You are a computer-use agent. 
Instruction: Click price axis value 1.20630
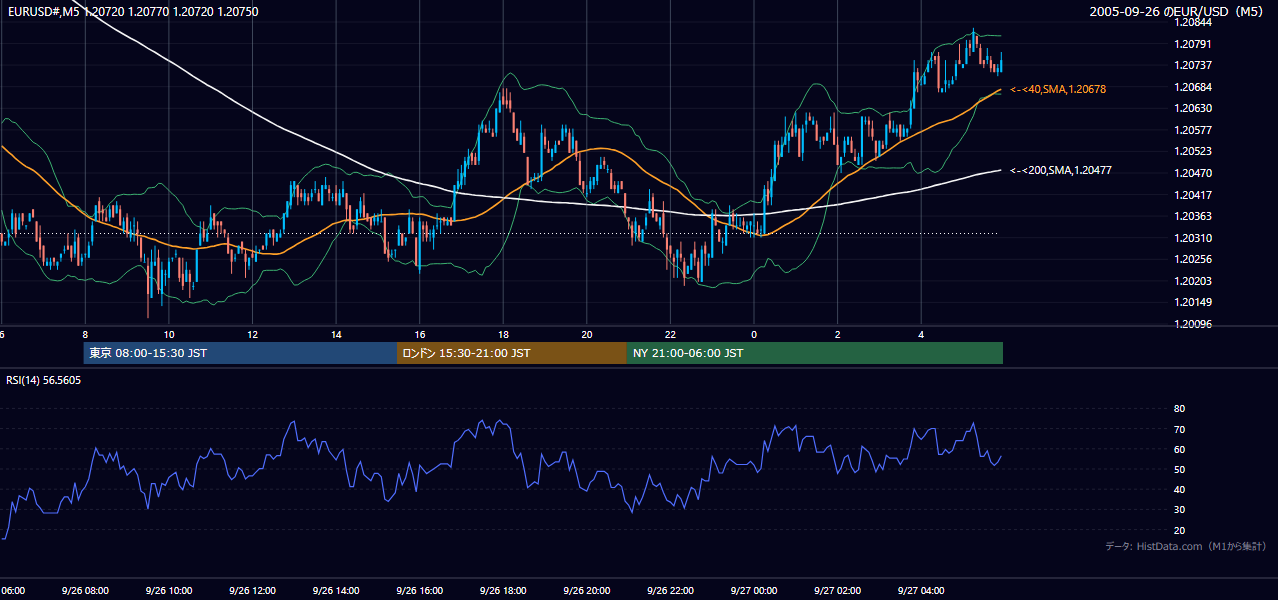1194,108
